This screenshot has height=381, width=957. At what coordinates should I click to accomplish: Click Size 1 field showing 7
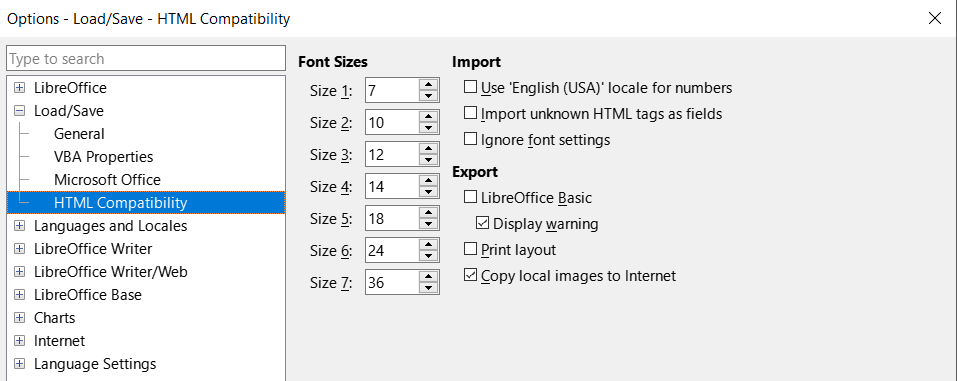click(x=392, y=90)
